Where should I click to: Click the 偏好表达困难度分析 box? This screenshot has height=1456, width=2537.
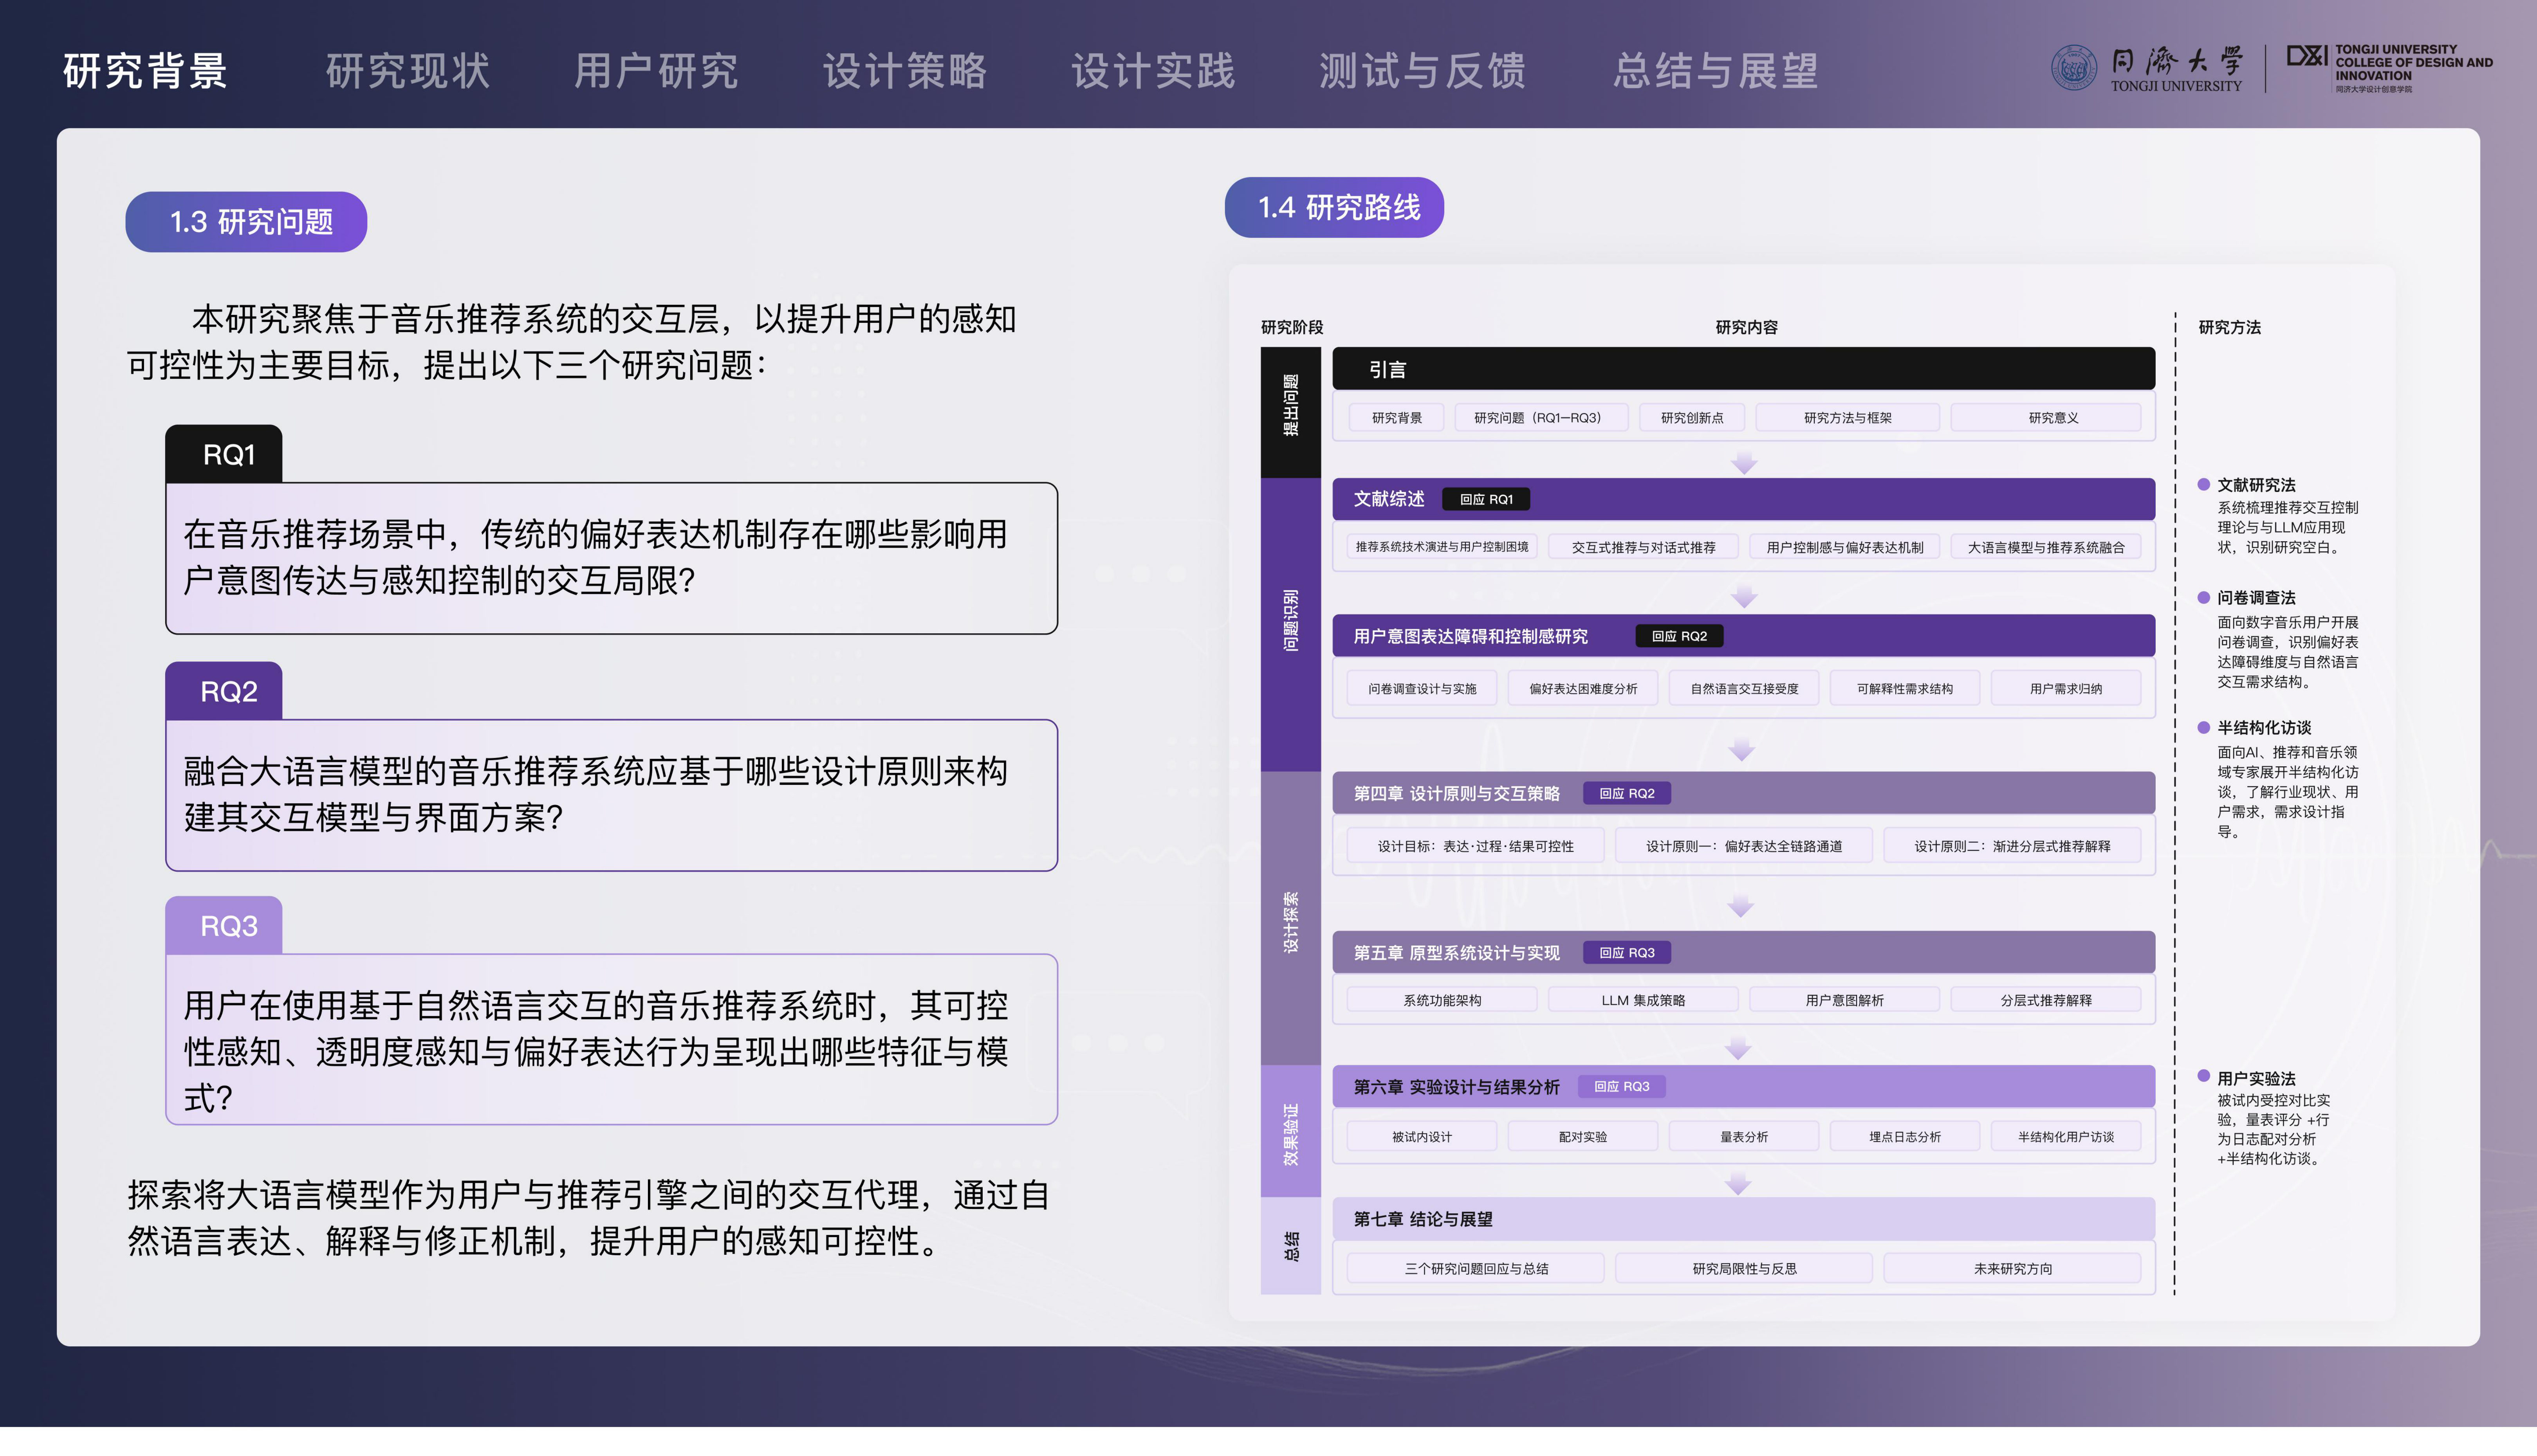[1583, 688]
